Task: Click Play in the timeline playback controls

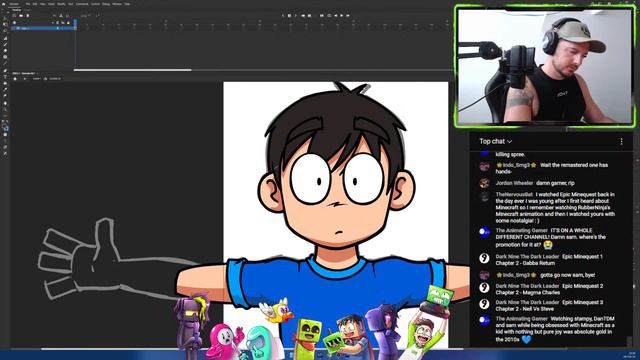Action: (x=341, y=16)
